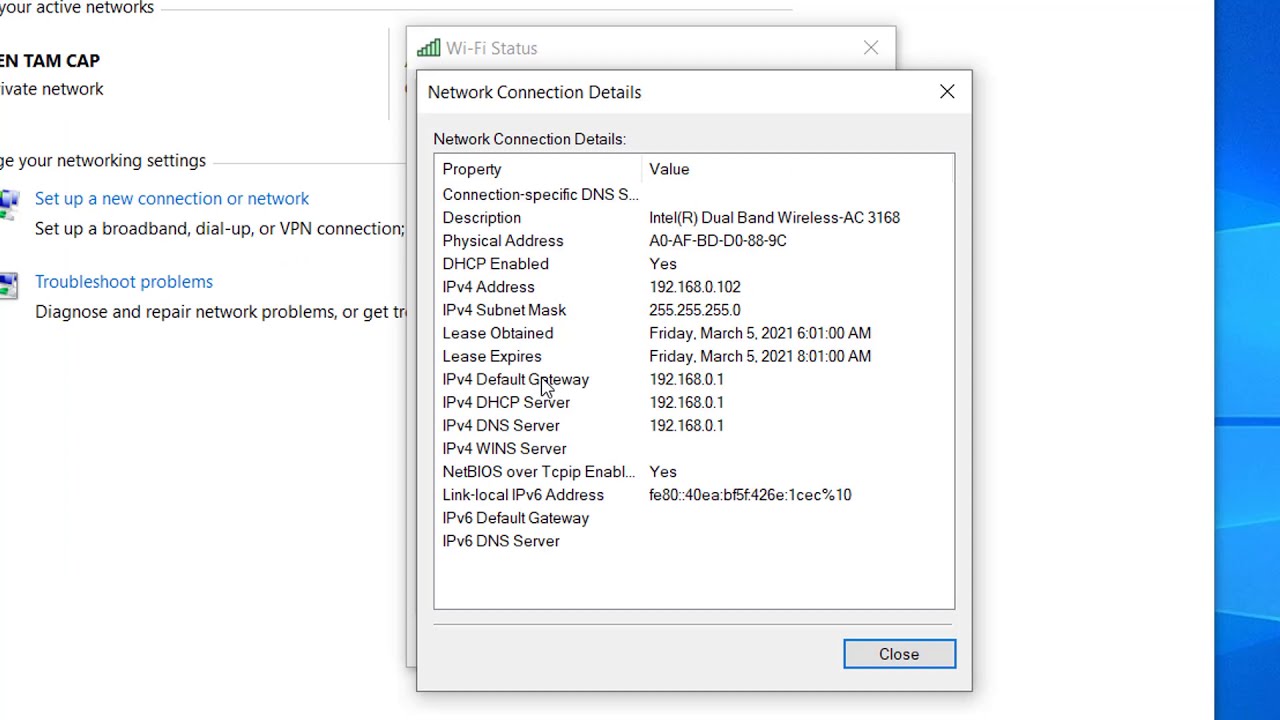Select 192.168.0.1 value for IPv4 Default Gateway
This screenshot has width=1280, height=720.
(x=686, y=379)
